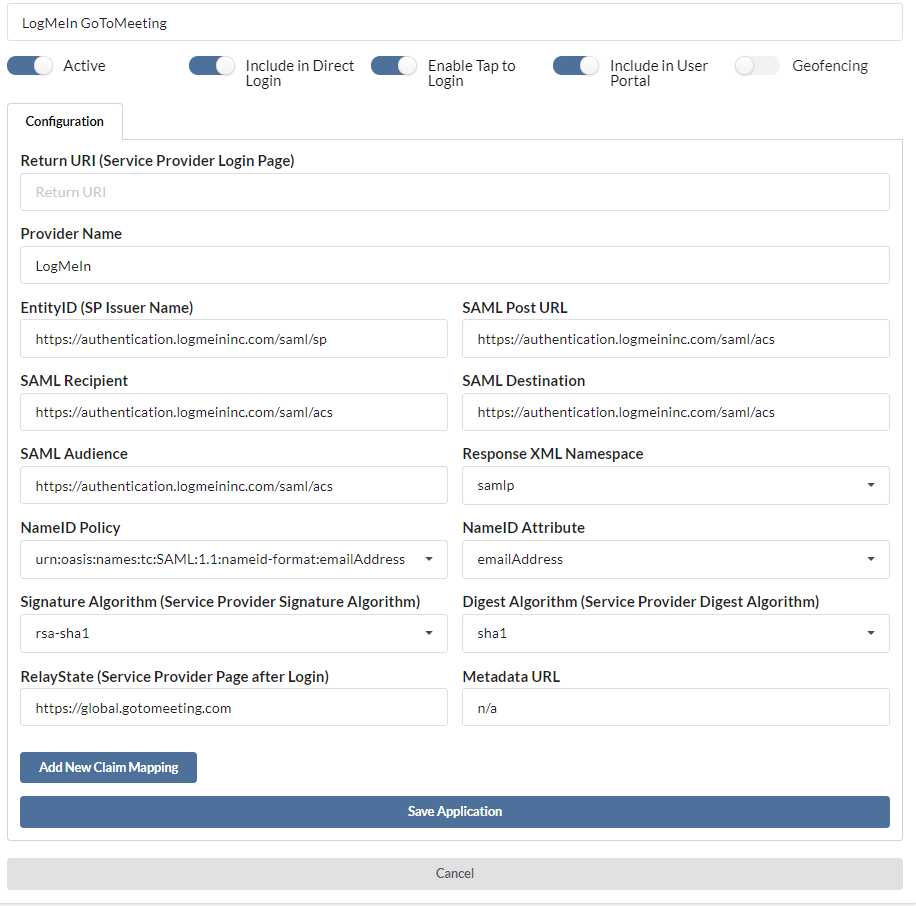Screen dimensions: 916x906
Task: Click the application name field LogMeIn GoToMeeting
Action: click(x=454, y=23)
